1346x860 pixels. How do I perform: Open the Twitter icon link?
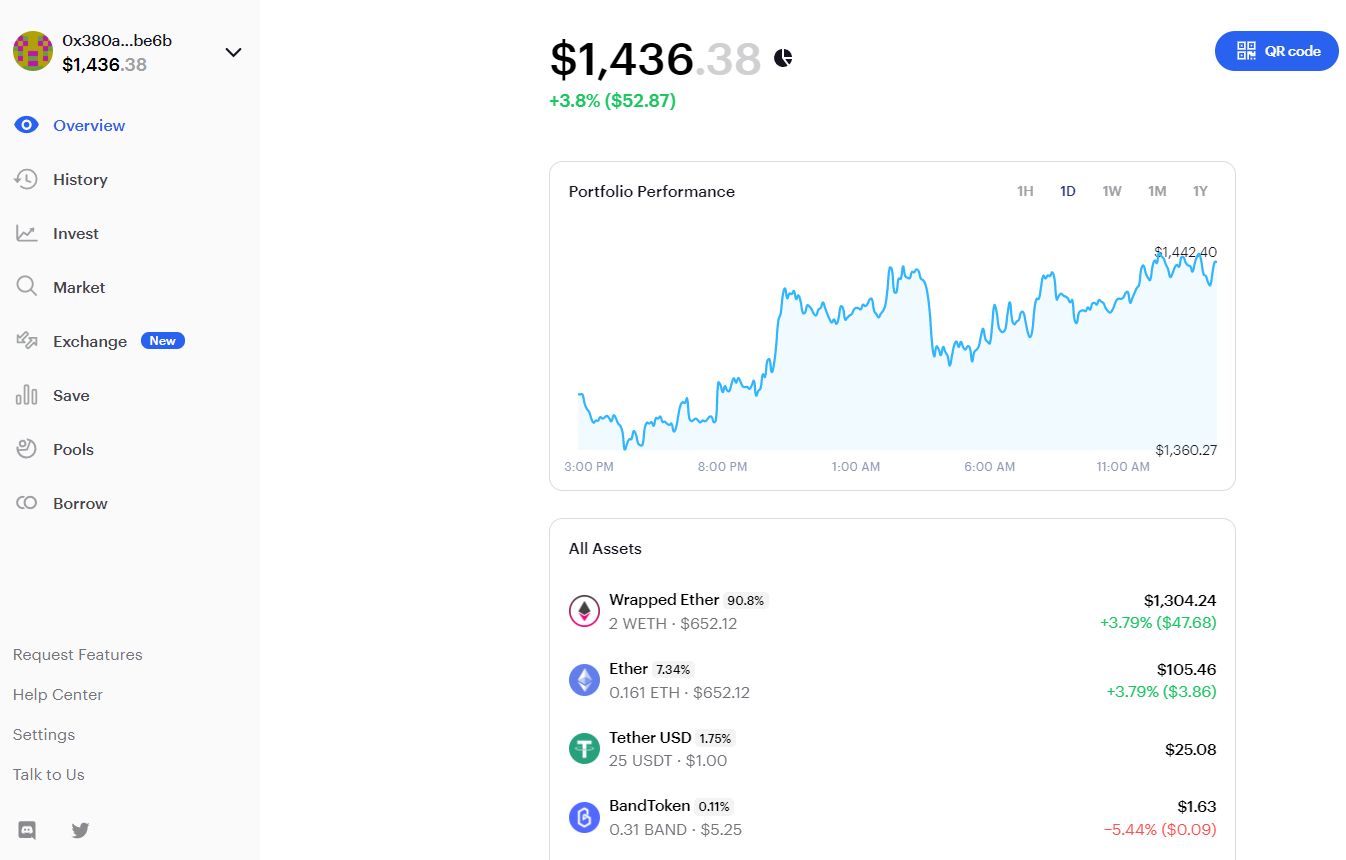point(81,830)
